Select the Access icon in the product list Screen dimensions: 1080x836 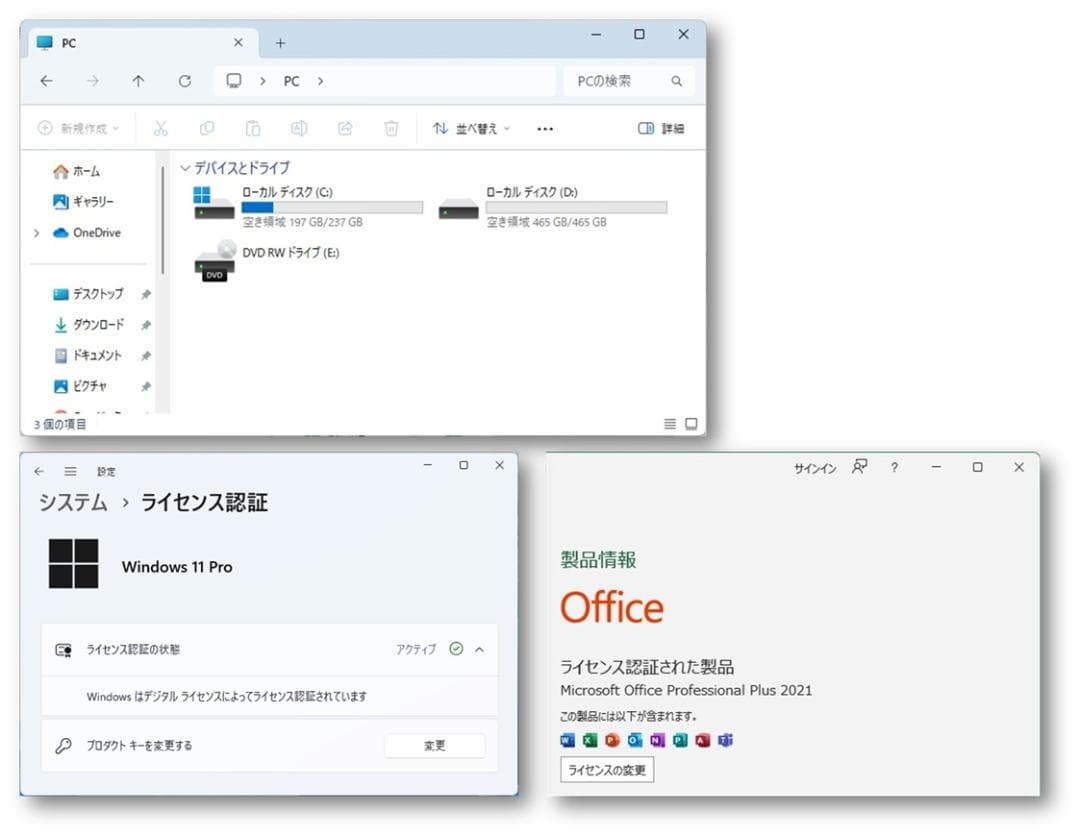pyautogui.click(x=701, y=740)
